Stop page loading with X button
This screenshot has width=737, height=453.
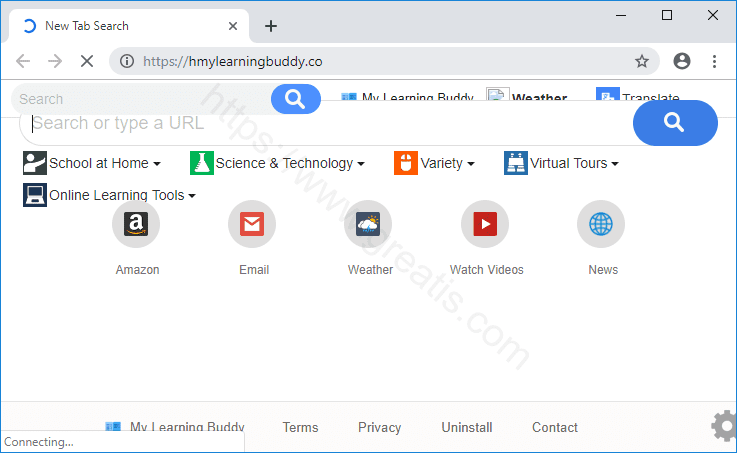click(86, 61)
